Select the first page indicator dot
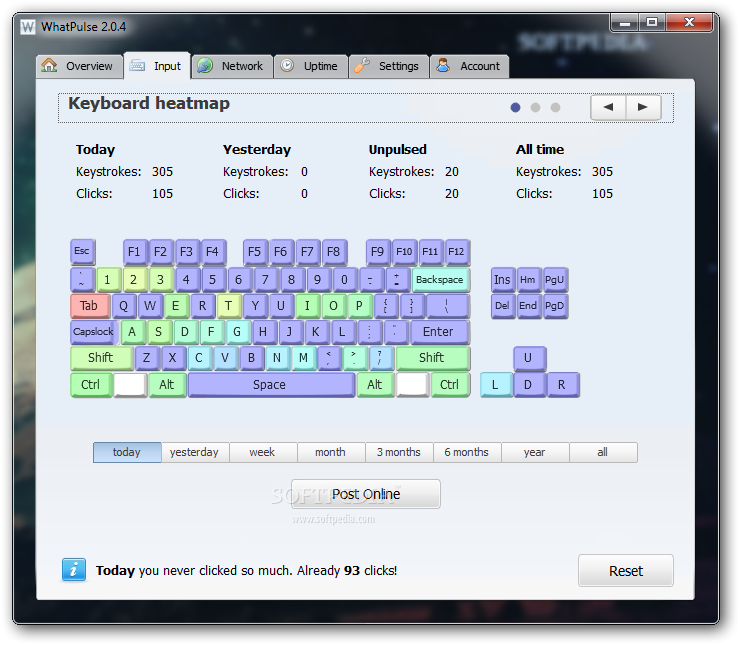The height and width of the screenshot is (645, 740). [515, 108]
